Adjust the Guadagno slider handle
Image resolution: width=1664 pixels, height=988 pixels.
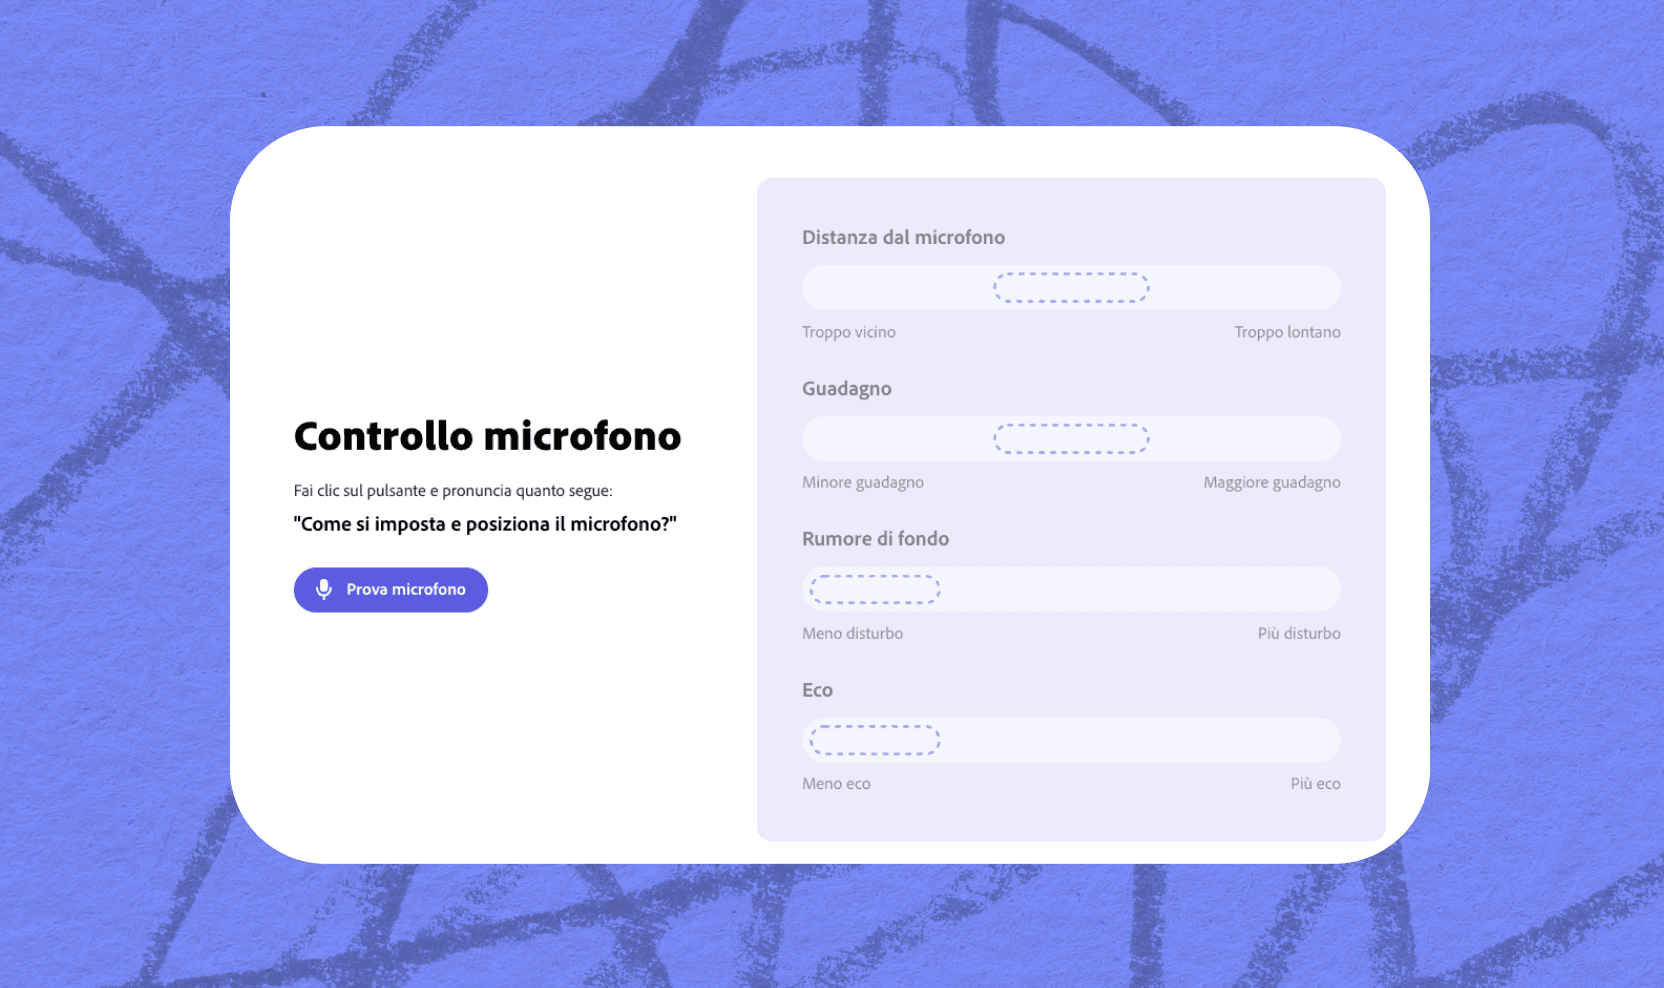coord(1070,438)
